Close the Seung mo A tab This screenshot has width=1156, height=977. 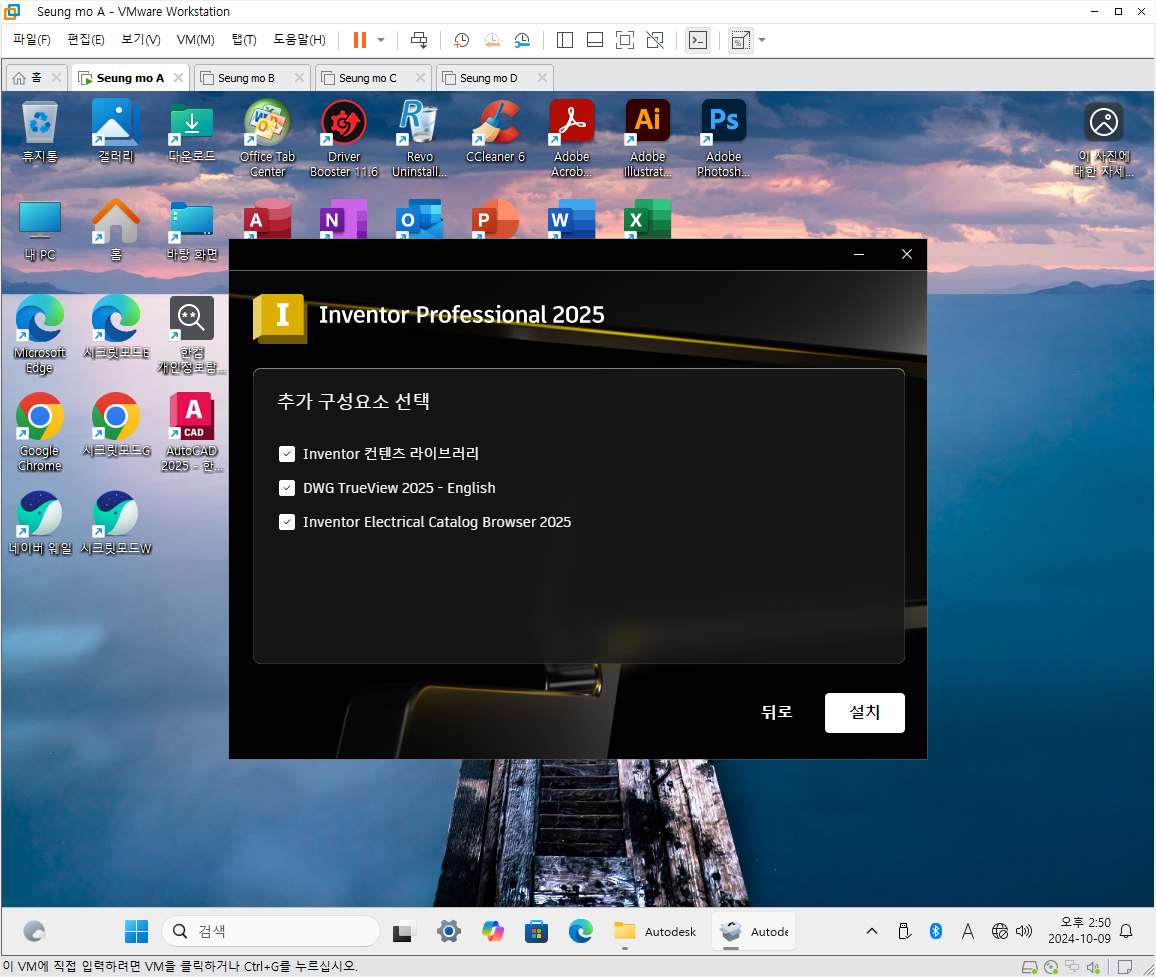point(178,77)
